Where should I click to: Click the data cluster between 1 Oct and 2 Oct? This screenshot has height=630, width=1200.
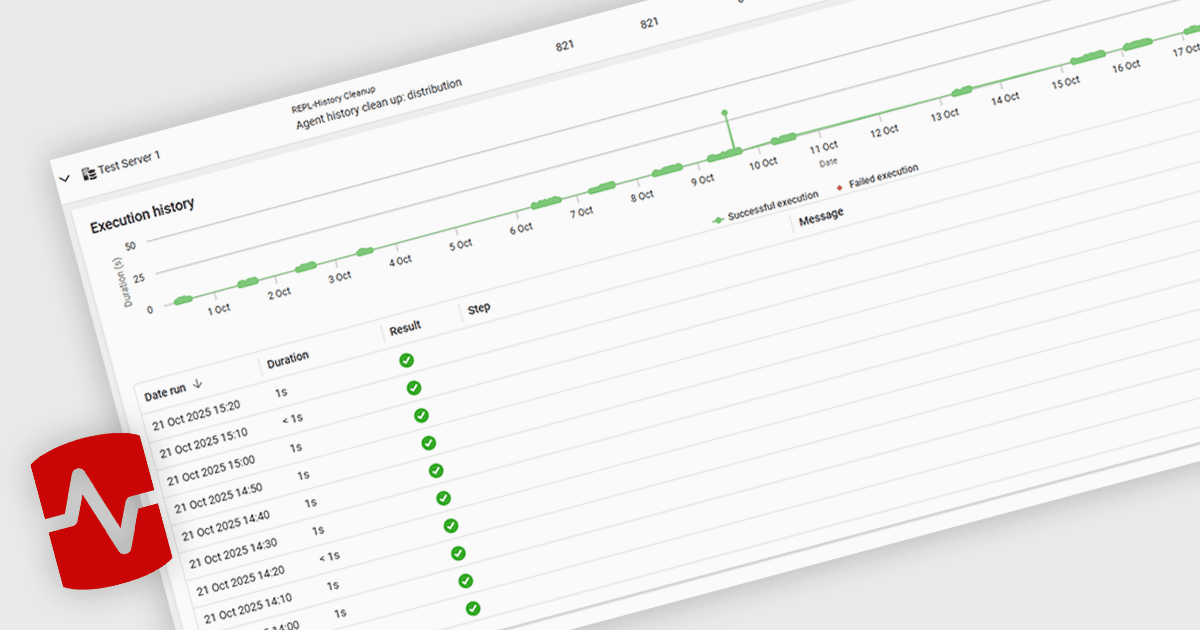click(x=246, y=283)
